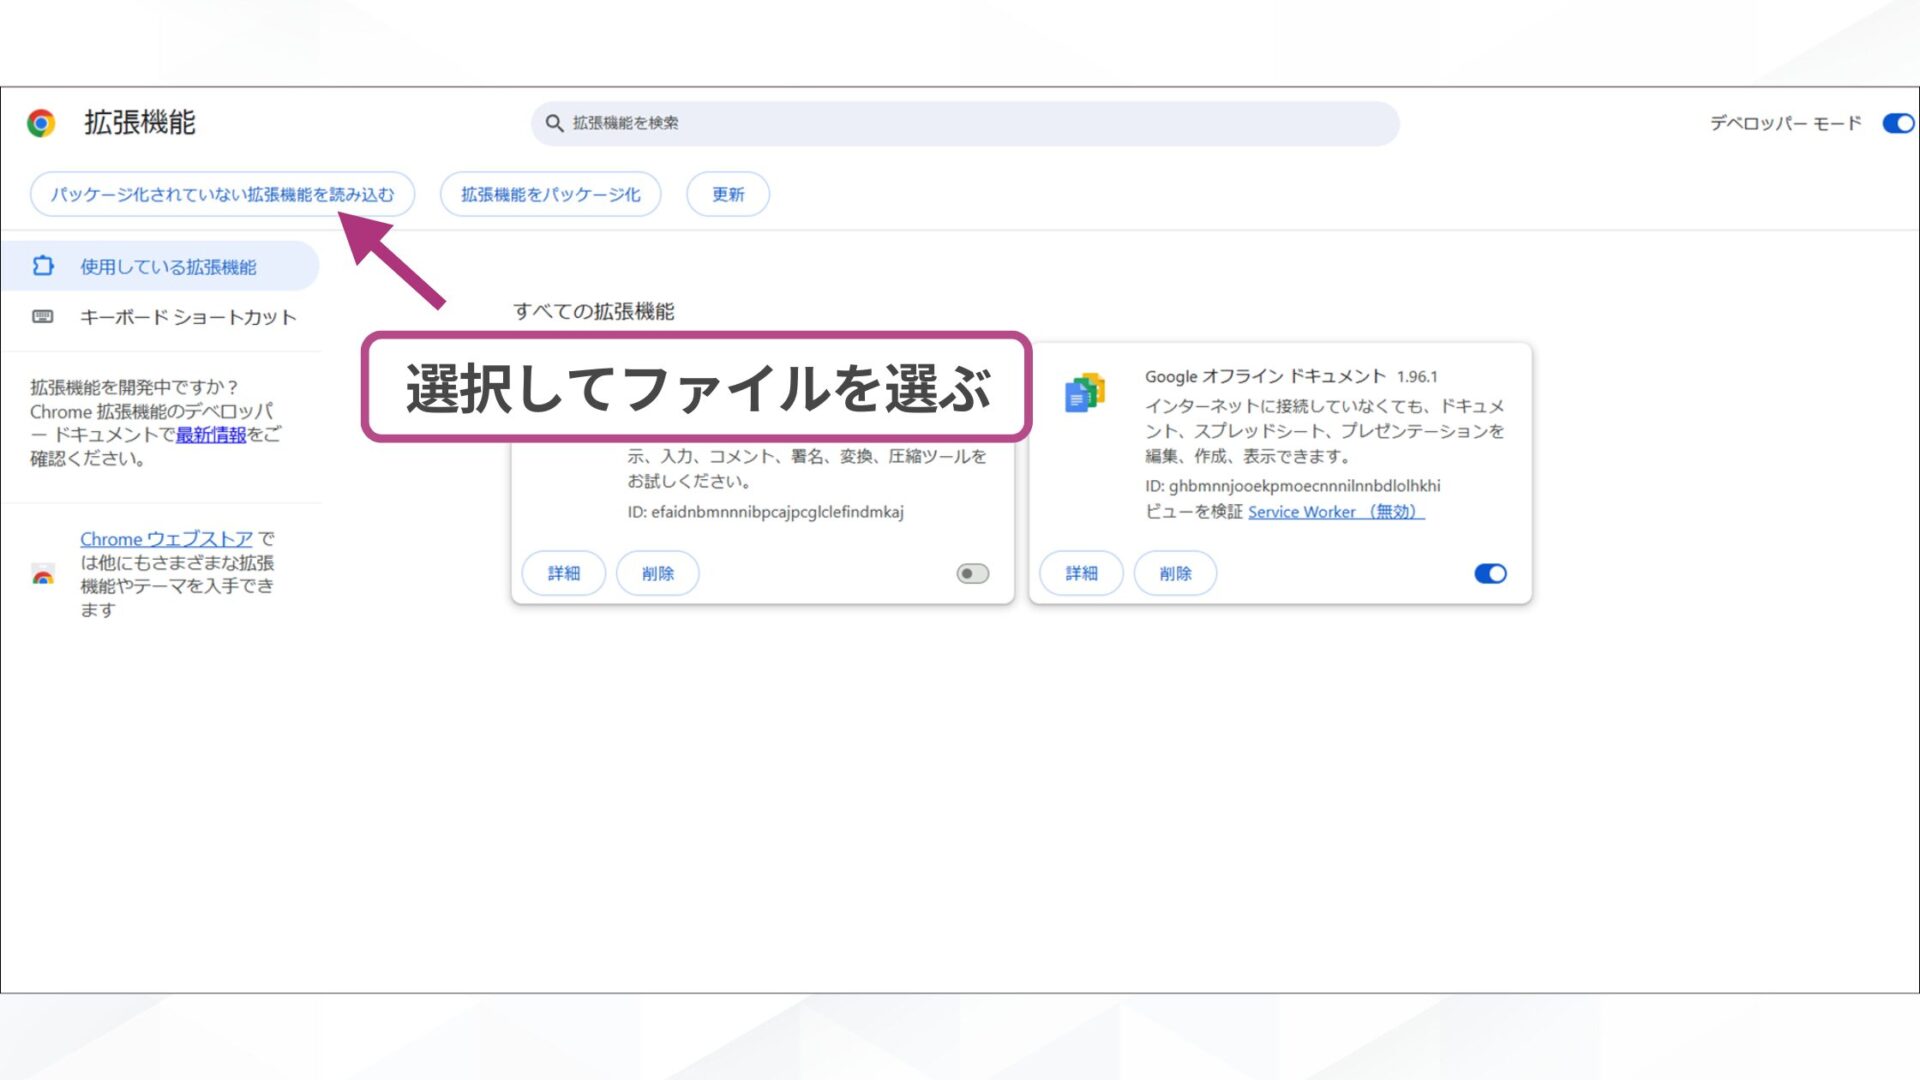Open 詳細 for Google オフライン ドキュメント
1920x1080 pixels.
click(1080, 573)
